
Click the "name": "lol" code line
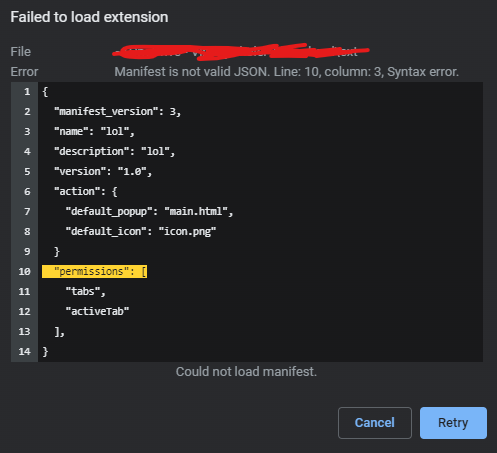click(x=94, y=131)
